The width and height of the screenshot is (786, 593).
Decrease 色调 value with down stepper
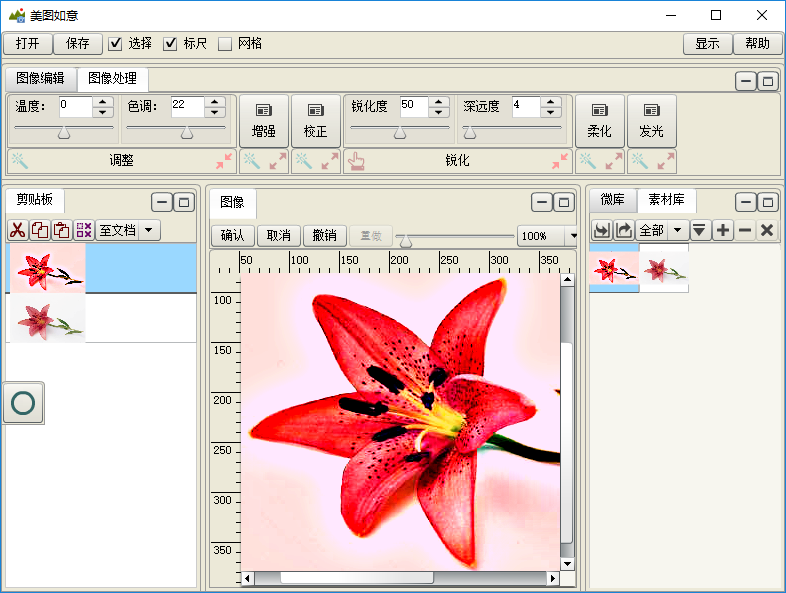215,112
